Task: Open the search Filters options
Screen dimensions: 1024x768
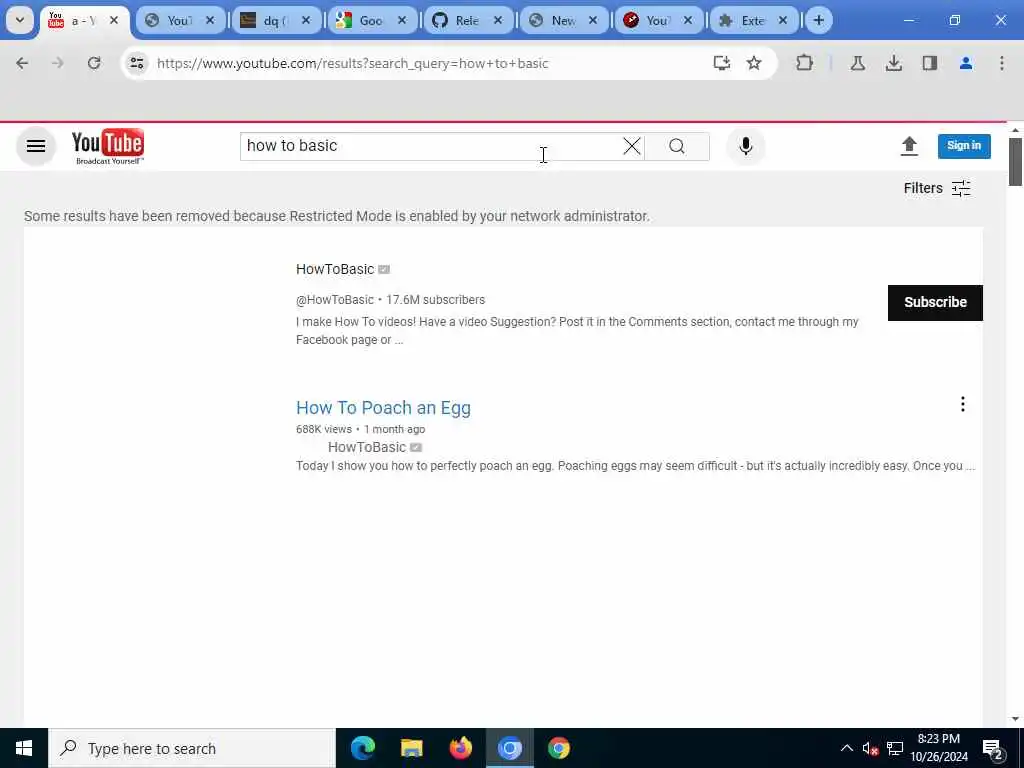Action: click(937, 188)
